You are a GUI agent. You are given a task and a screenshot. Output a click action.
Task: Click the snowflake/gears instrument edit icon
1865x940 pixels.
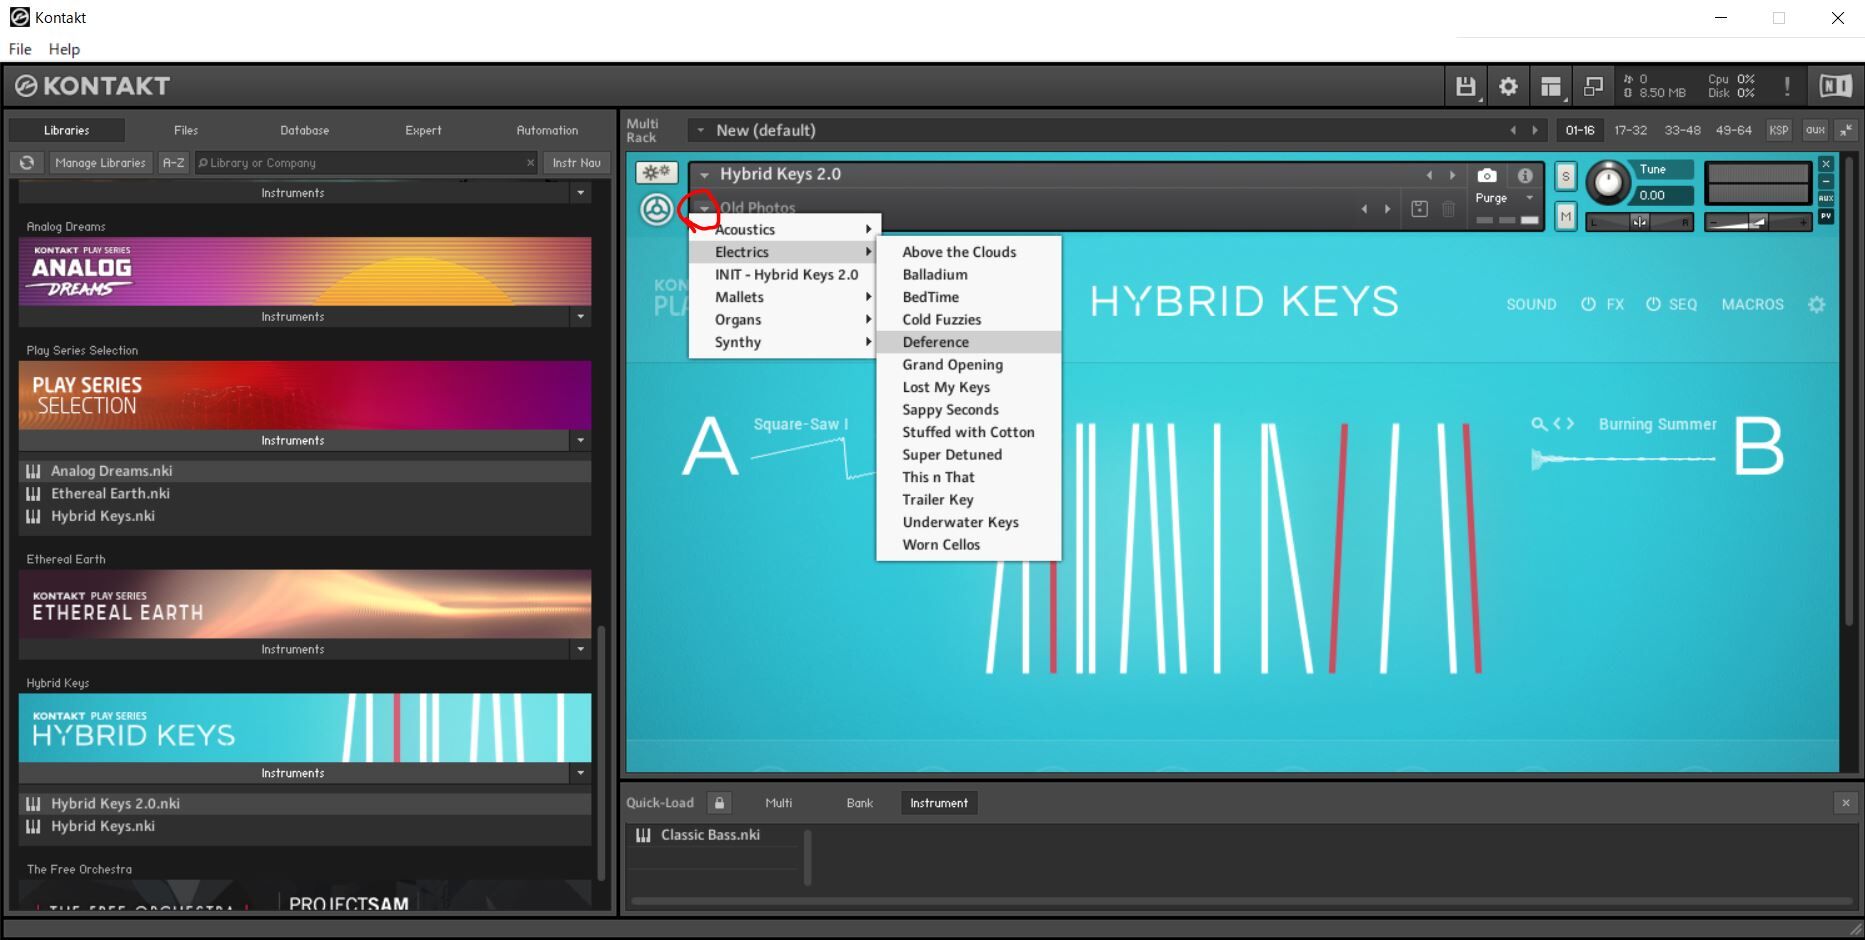[x=656, y=173]
